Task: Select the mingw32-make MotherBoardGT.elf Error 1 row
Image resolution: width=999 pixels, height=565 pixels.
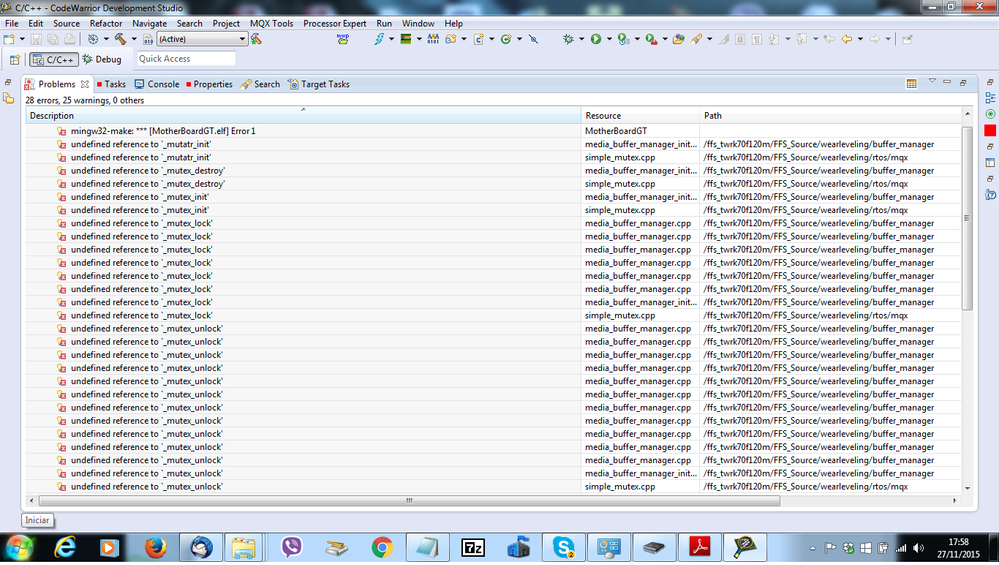Action: [494, 131]
